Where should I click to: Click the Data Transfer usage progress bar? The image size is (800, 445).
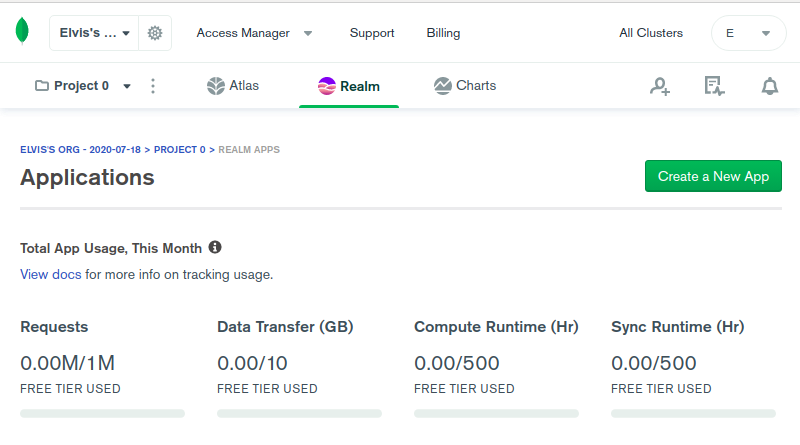pyautogui.click(x=299, y=413)
